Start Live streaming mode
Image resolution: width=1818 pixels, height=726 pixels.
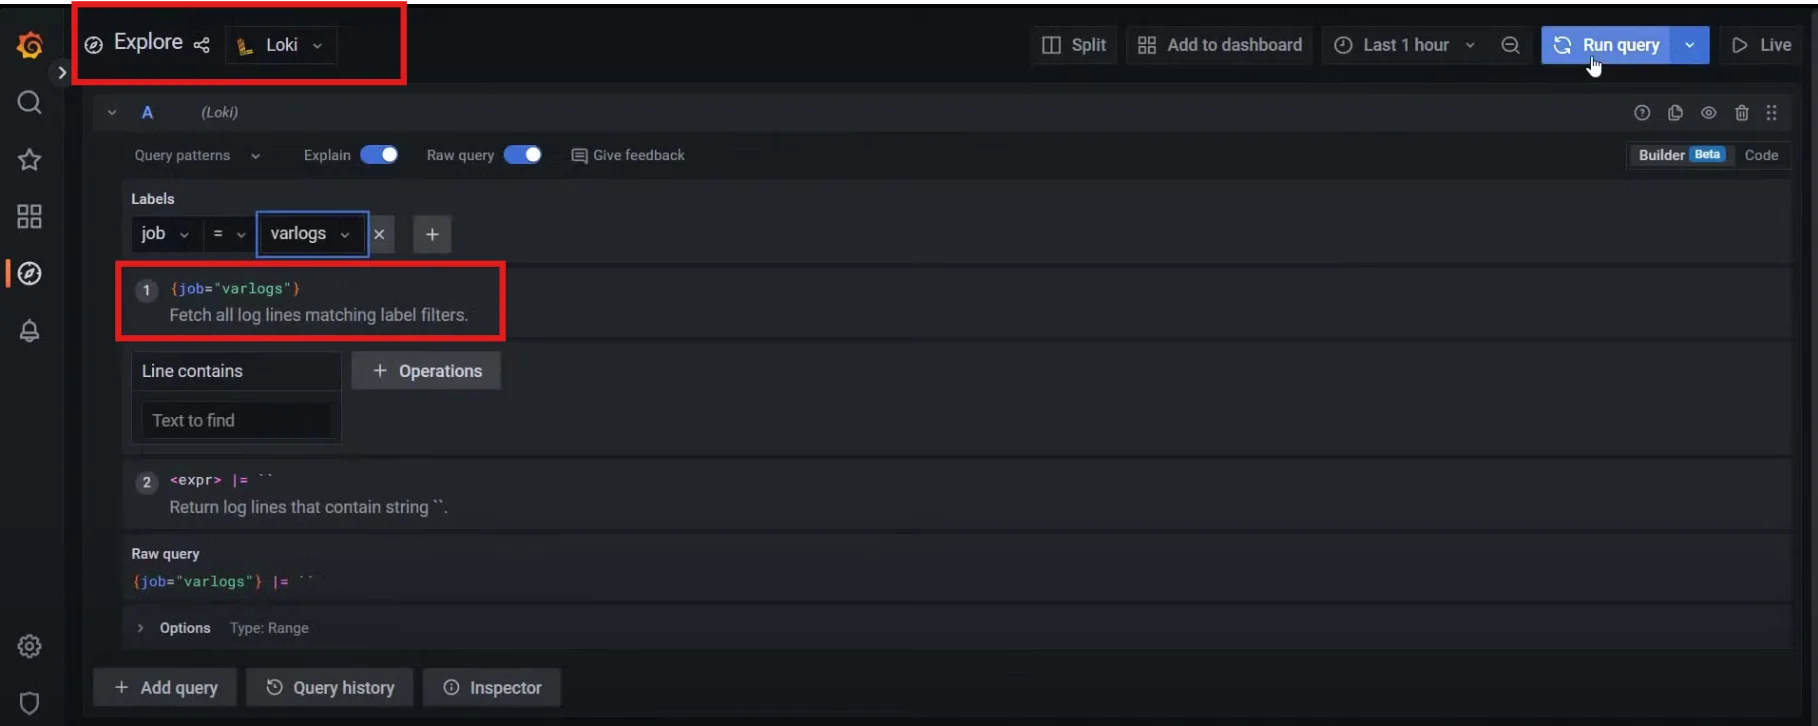click(x=1762, y=45)
